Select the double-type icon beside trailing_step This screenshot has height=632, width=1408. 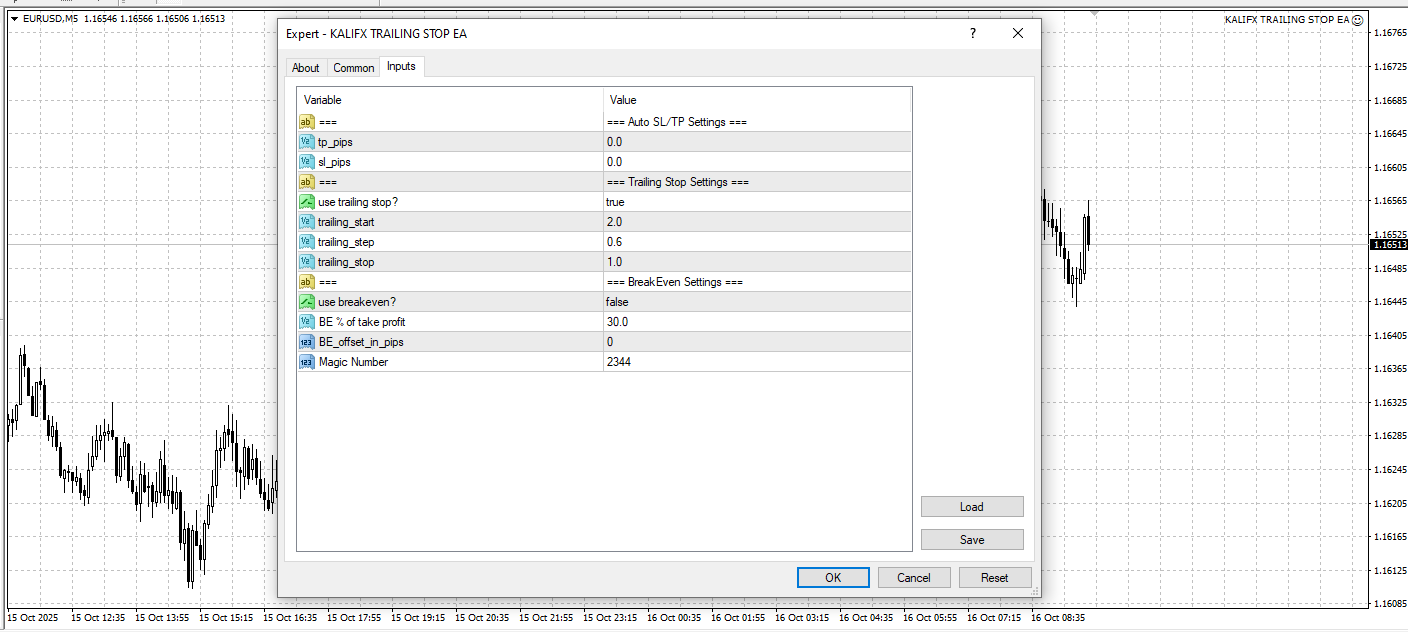tap(307, 241)
